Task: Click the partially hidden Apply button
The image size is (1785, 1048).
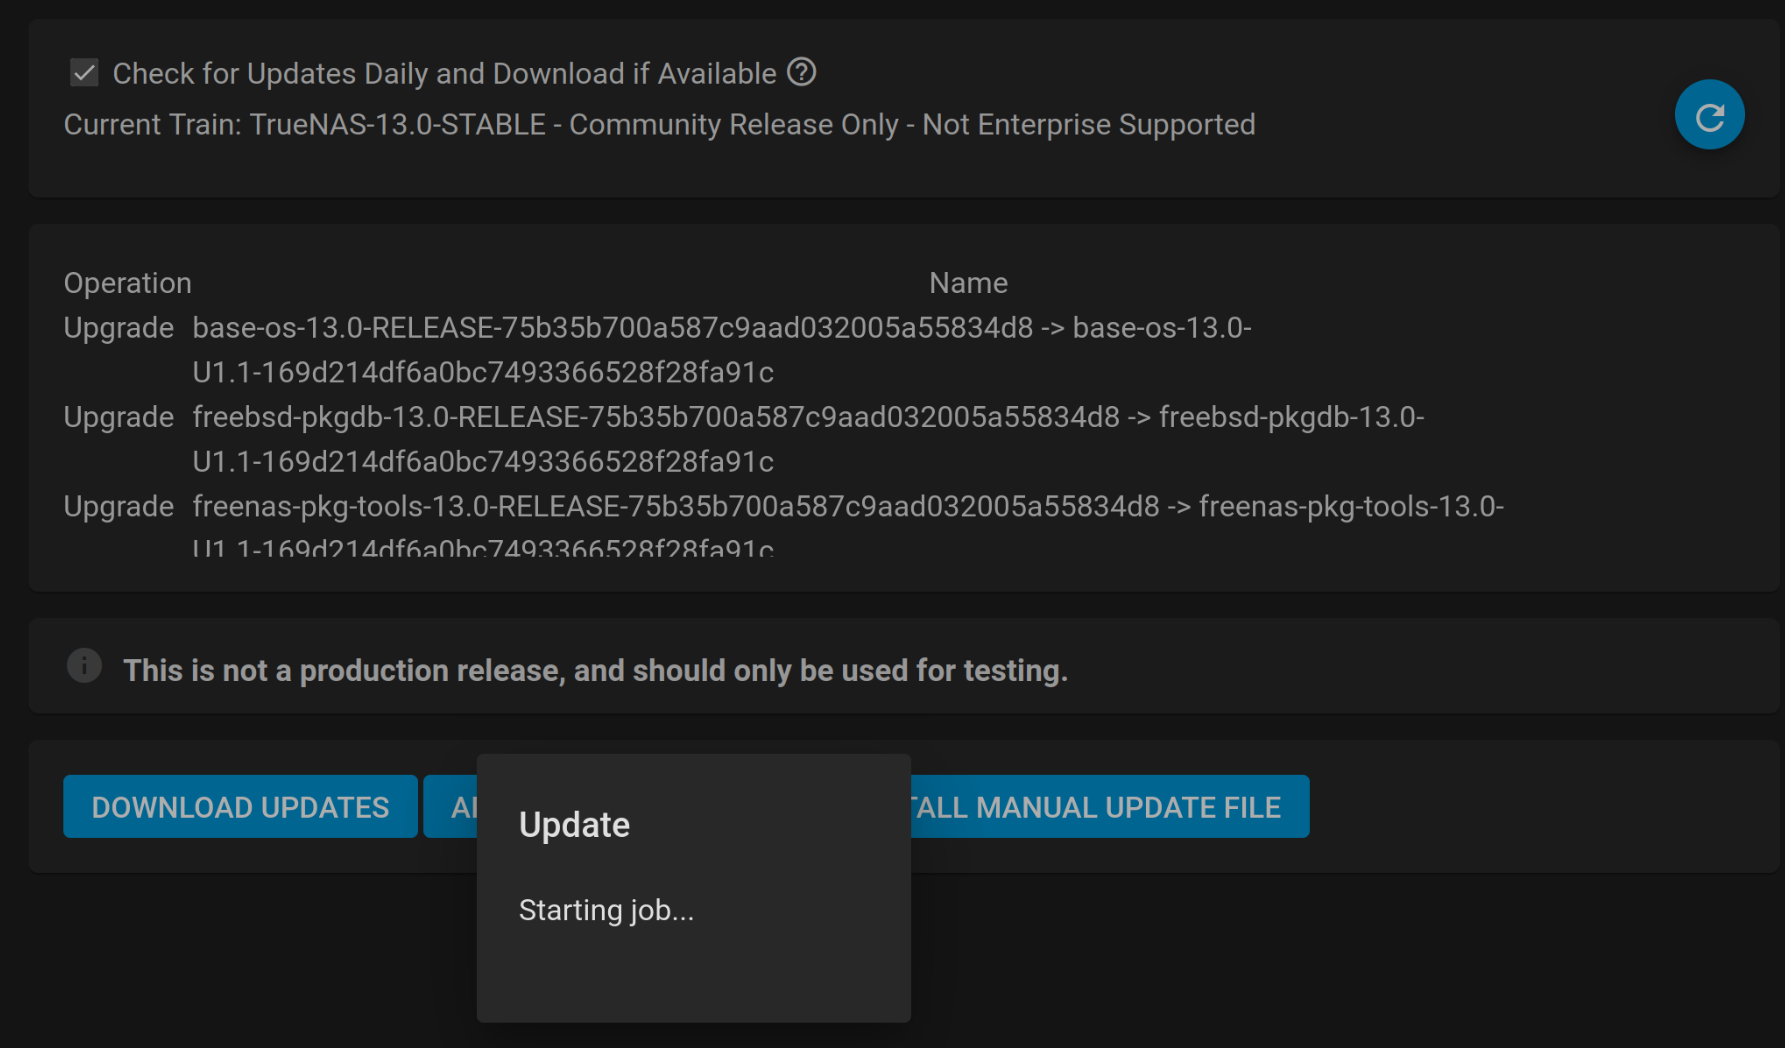Action: (x=450, y=806)
